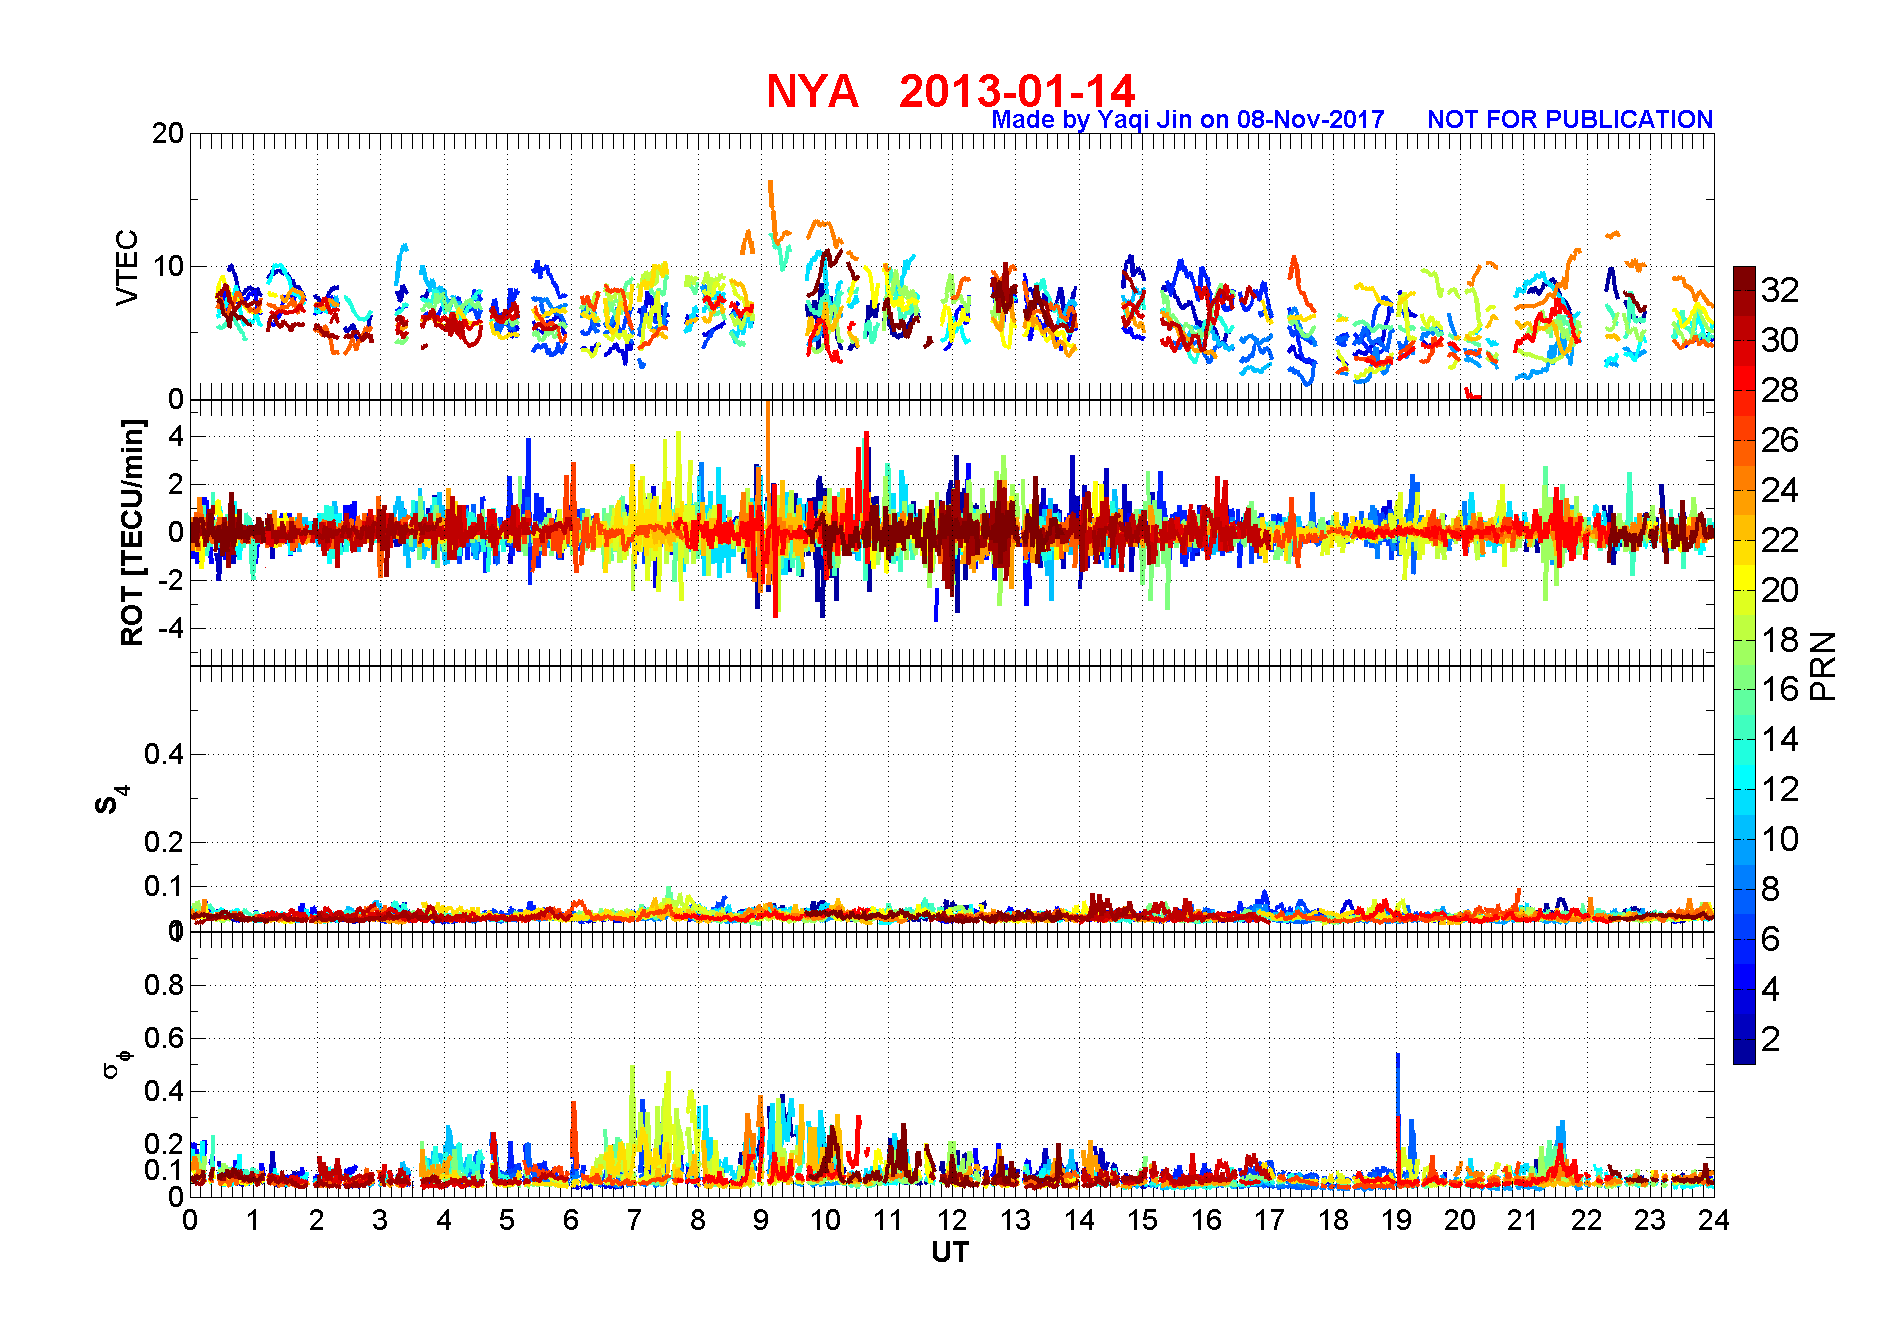Click the 'Made by Yaqi Jin on 08-Nov-2017' text
The image size is (1904, 1330).
[1188, 120]
